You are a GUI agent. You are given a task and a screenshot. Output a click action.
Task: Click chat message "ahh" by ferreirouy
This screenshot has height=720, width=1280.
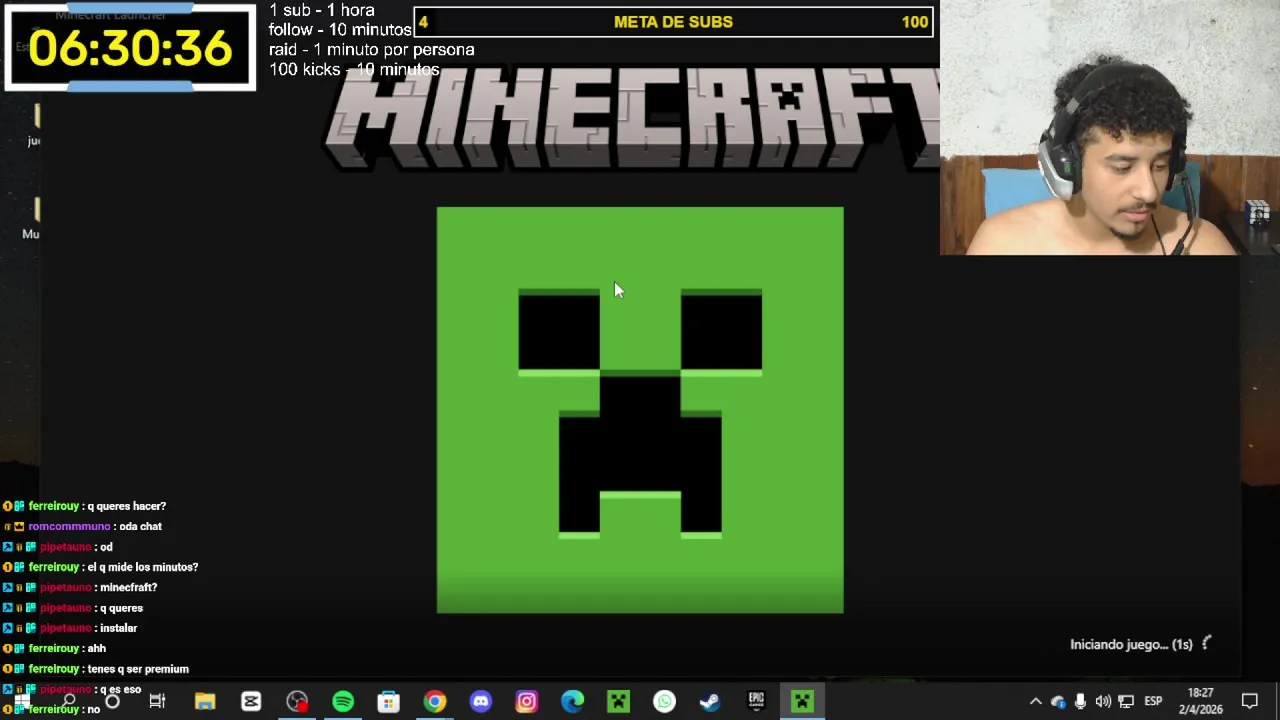point(96,648)
